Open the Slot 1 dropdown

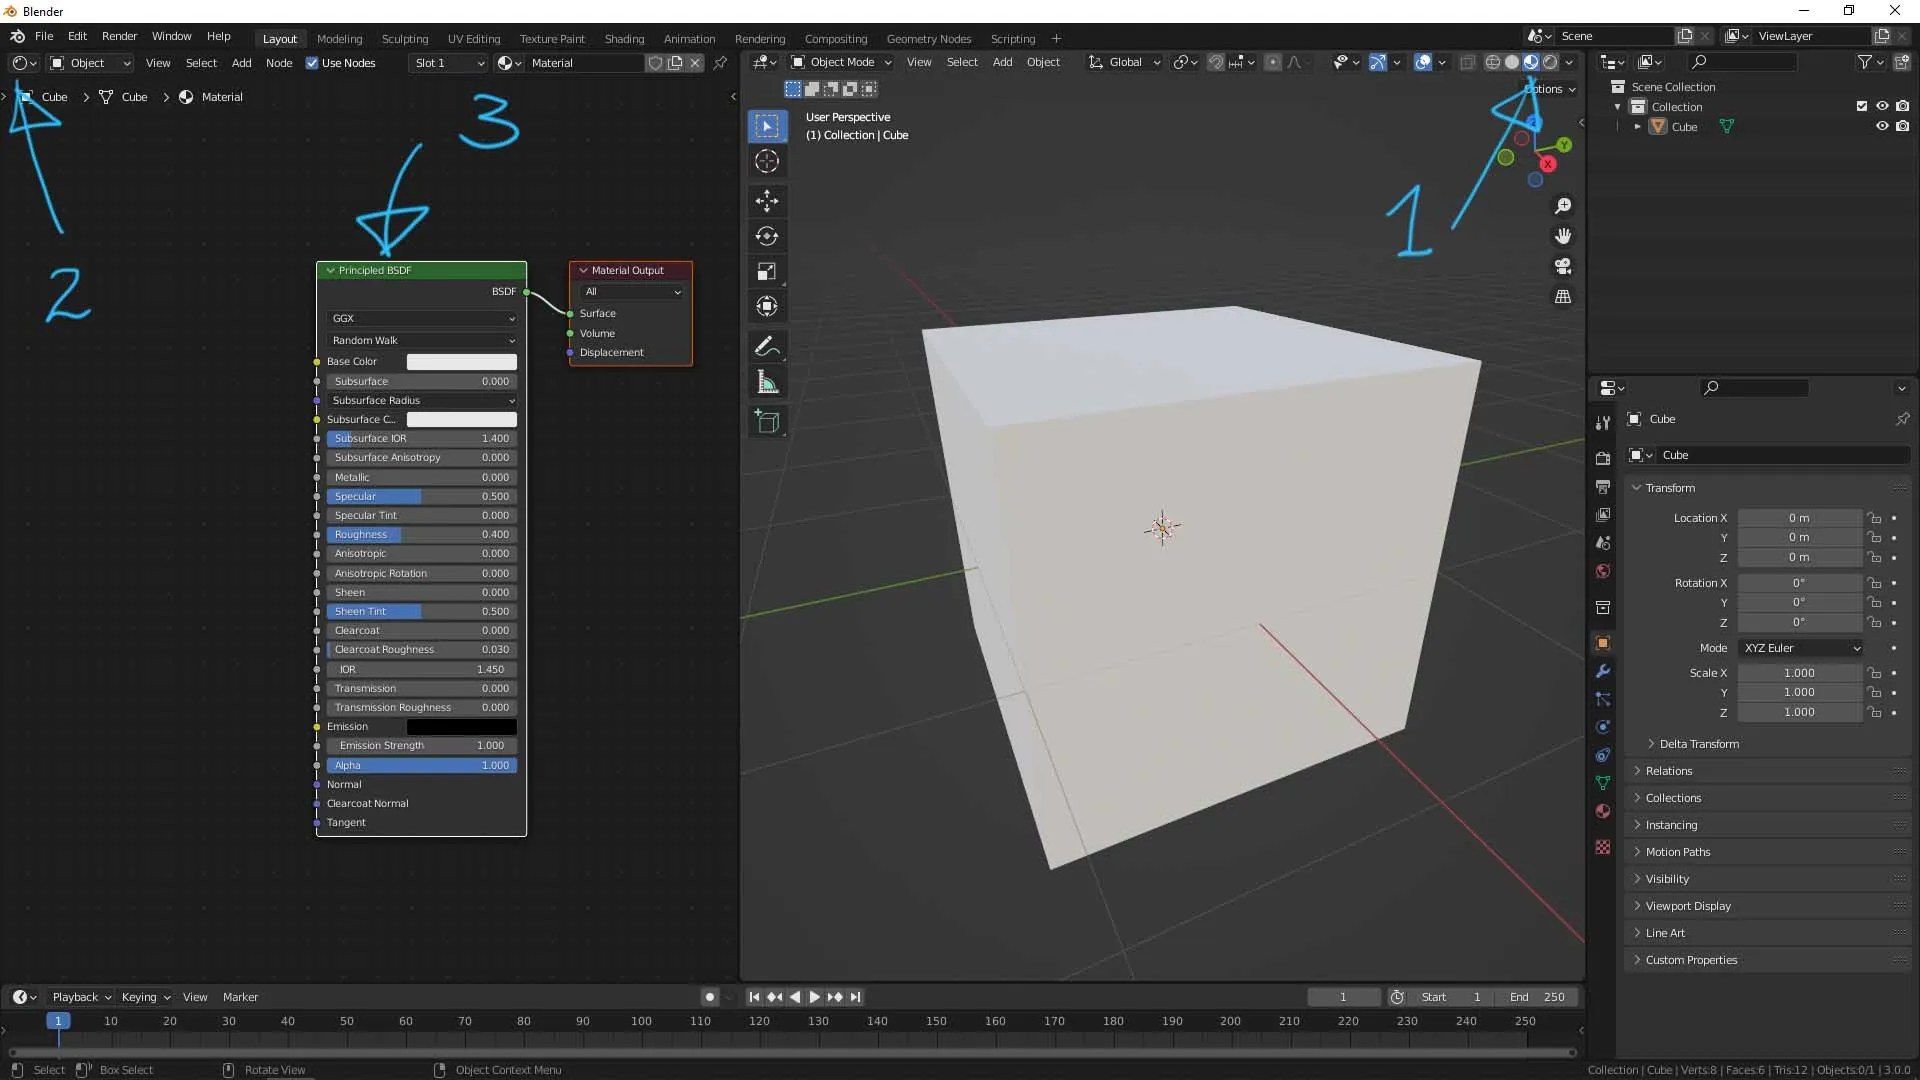pos(447,63)
